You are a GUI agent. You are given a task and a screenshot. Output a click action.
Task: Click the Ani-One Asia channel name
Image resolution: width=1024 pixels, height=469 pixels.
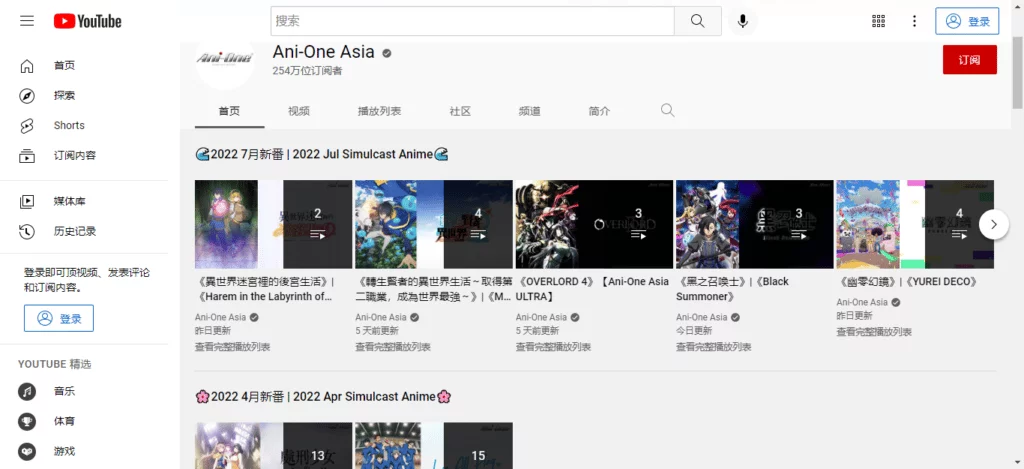click(323, 52)
